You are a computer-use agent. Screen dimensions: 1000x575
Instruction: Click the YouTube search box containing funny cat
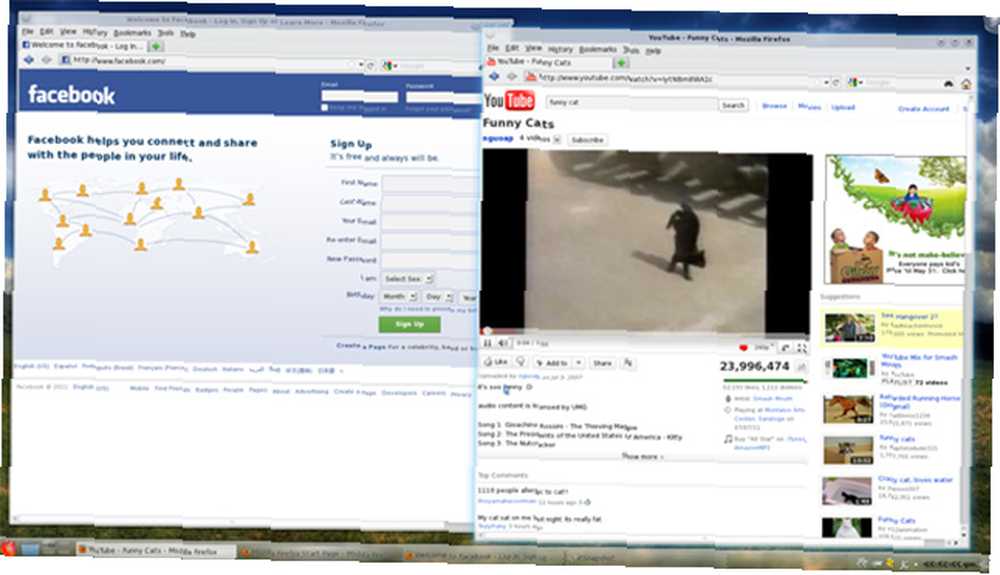tap(631, 103)
